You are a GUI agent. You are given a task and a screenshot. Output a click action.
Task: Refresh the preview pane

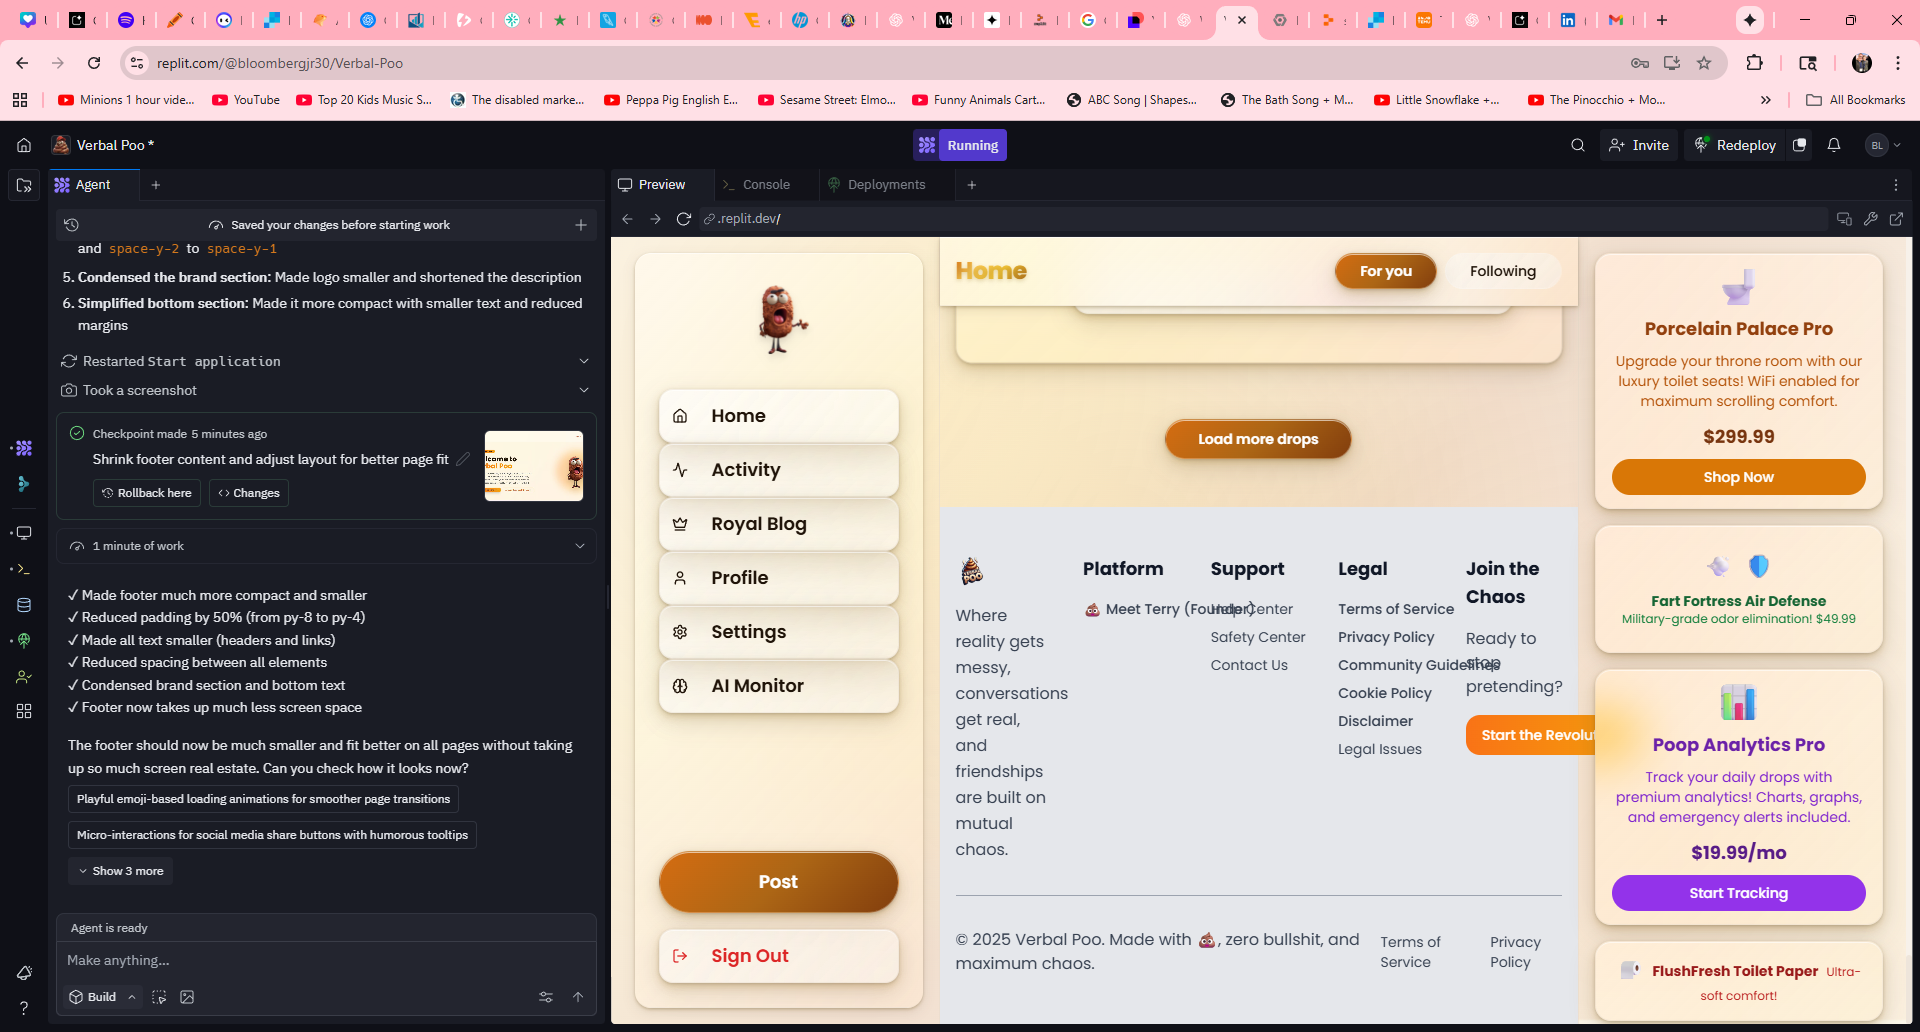point(684,219)
